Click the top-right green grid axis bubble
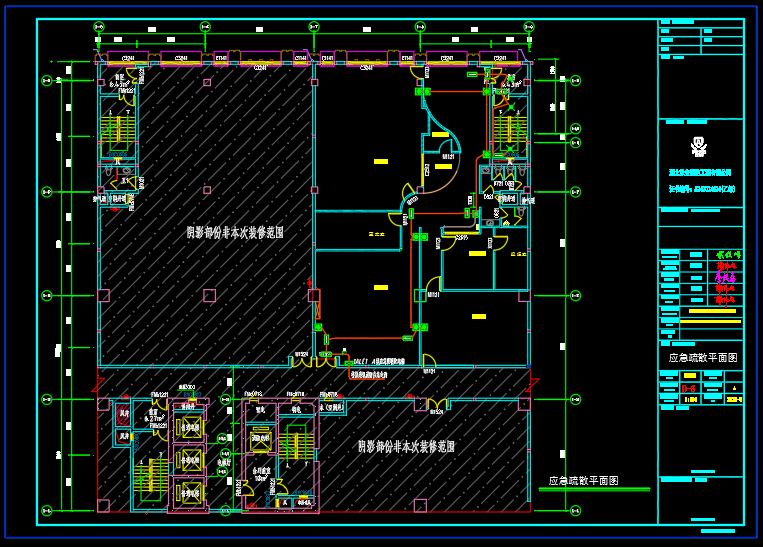763x547 pixels. (527, 27)
